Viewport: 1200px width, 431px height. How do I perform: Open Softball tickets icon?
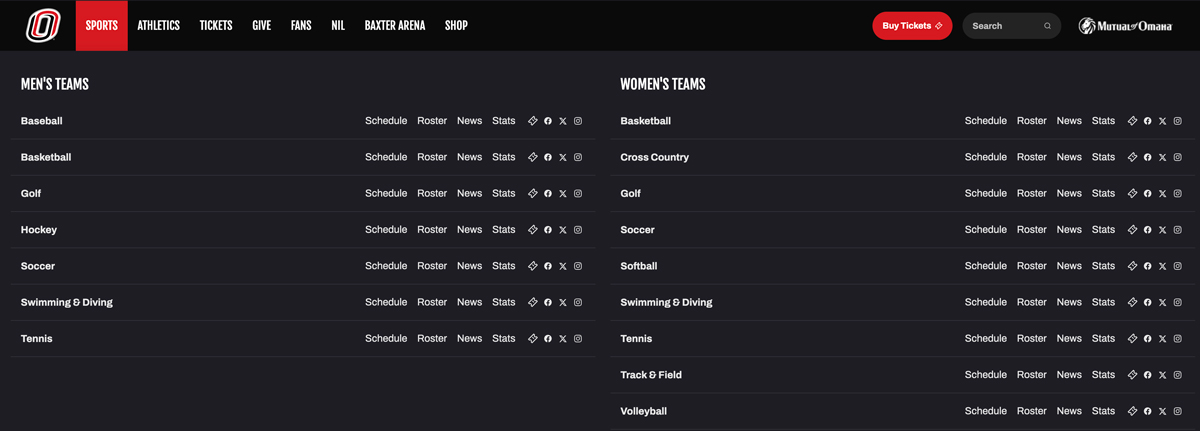(1132, 266)
